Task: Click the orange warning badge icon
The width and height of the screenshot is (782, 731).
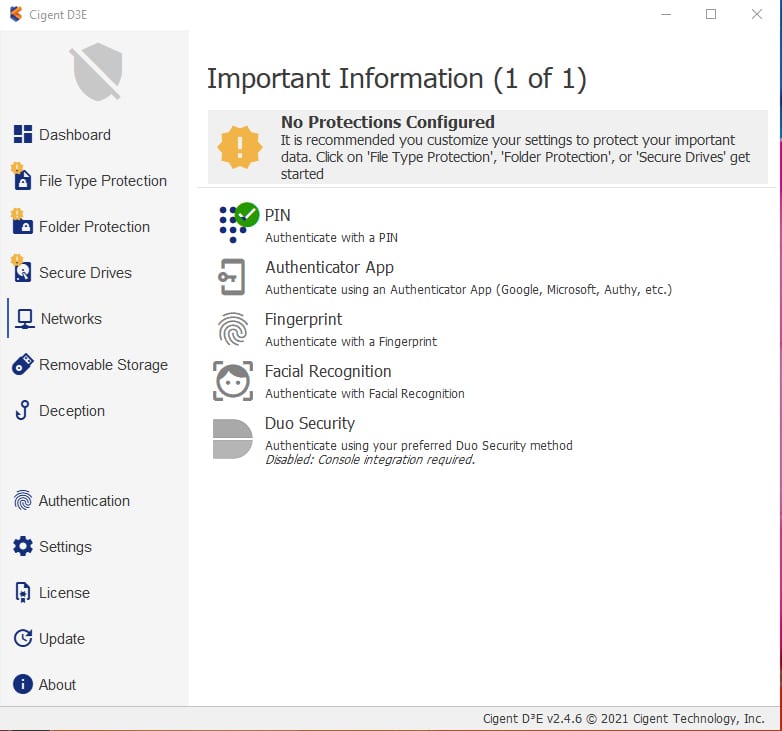Action: [240, 147]
